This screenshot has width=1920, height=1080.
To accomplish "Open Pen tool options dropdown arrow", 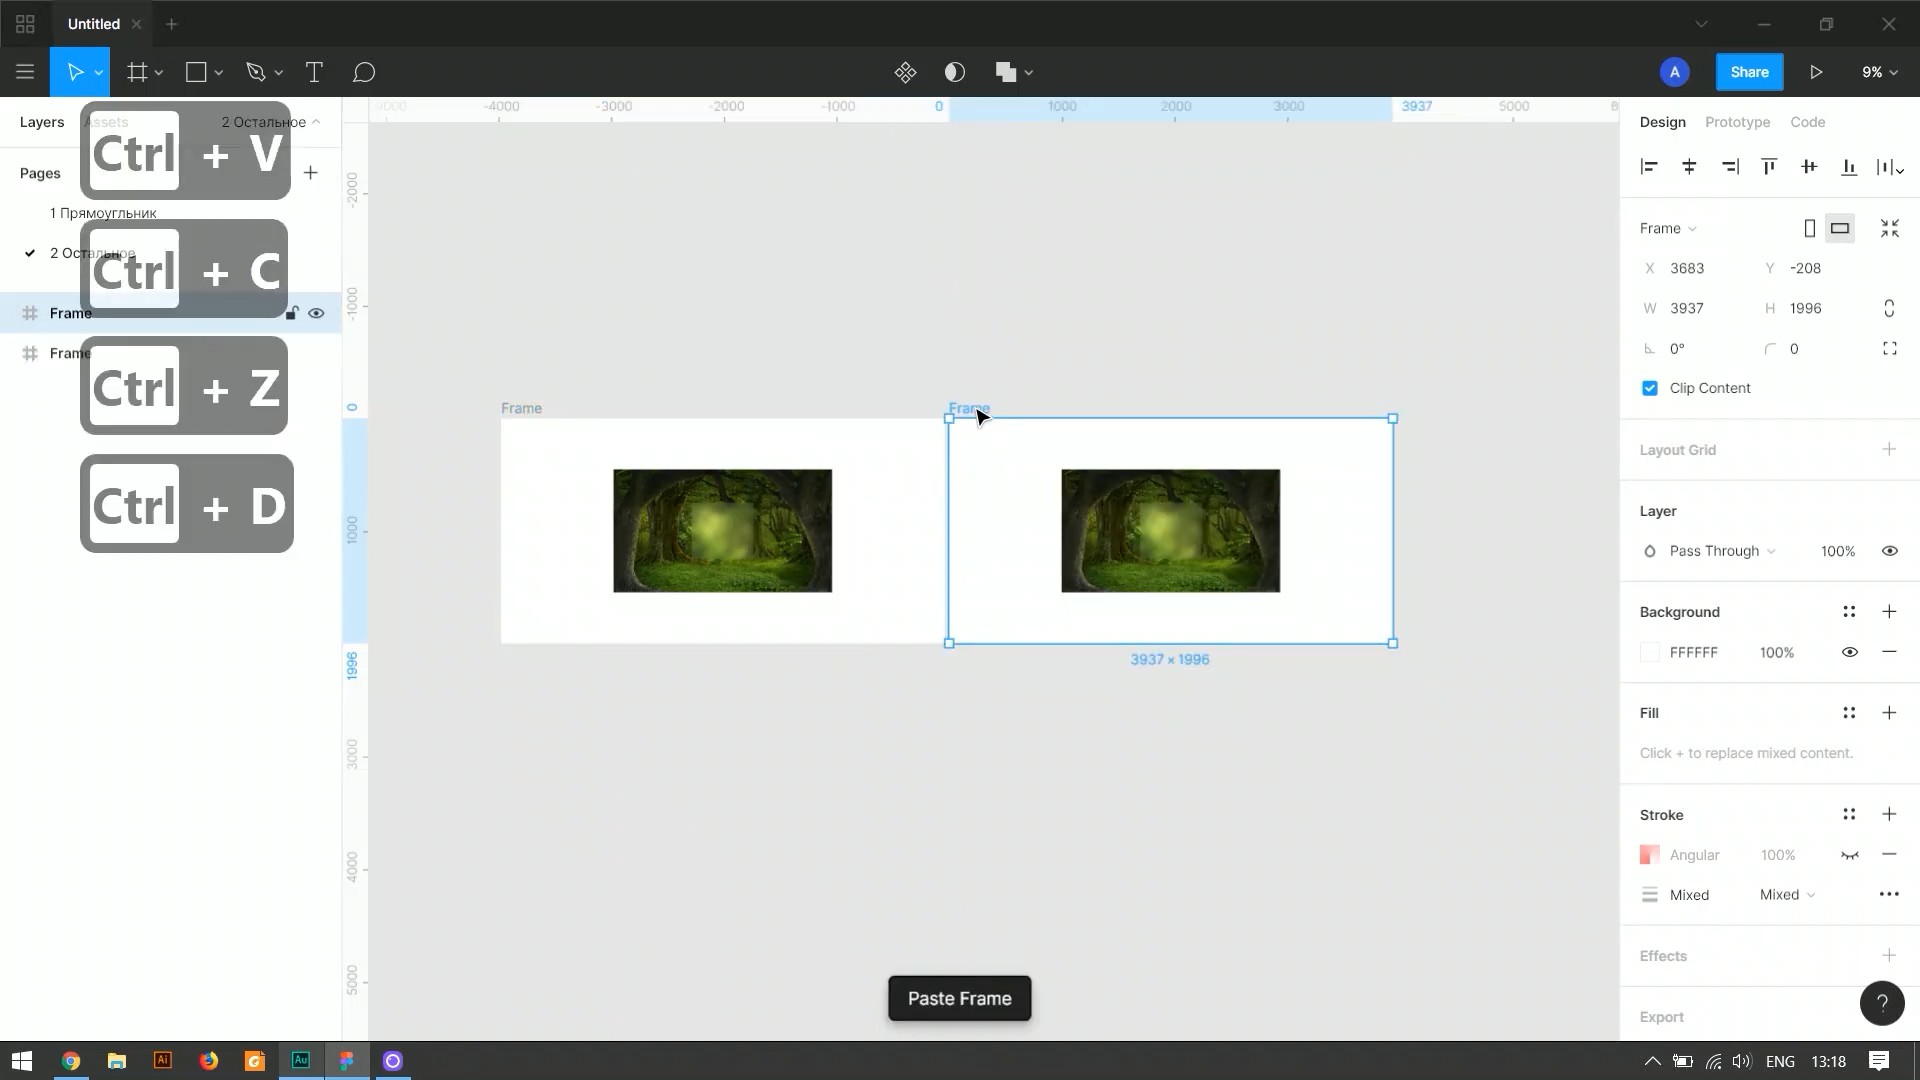I will [278, 73].
